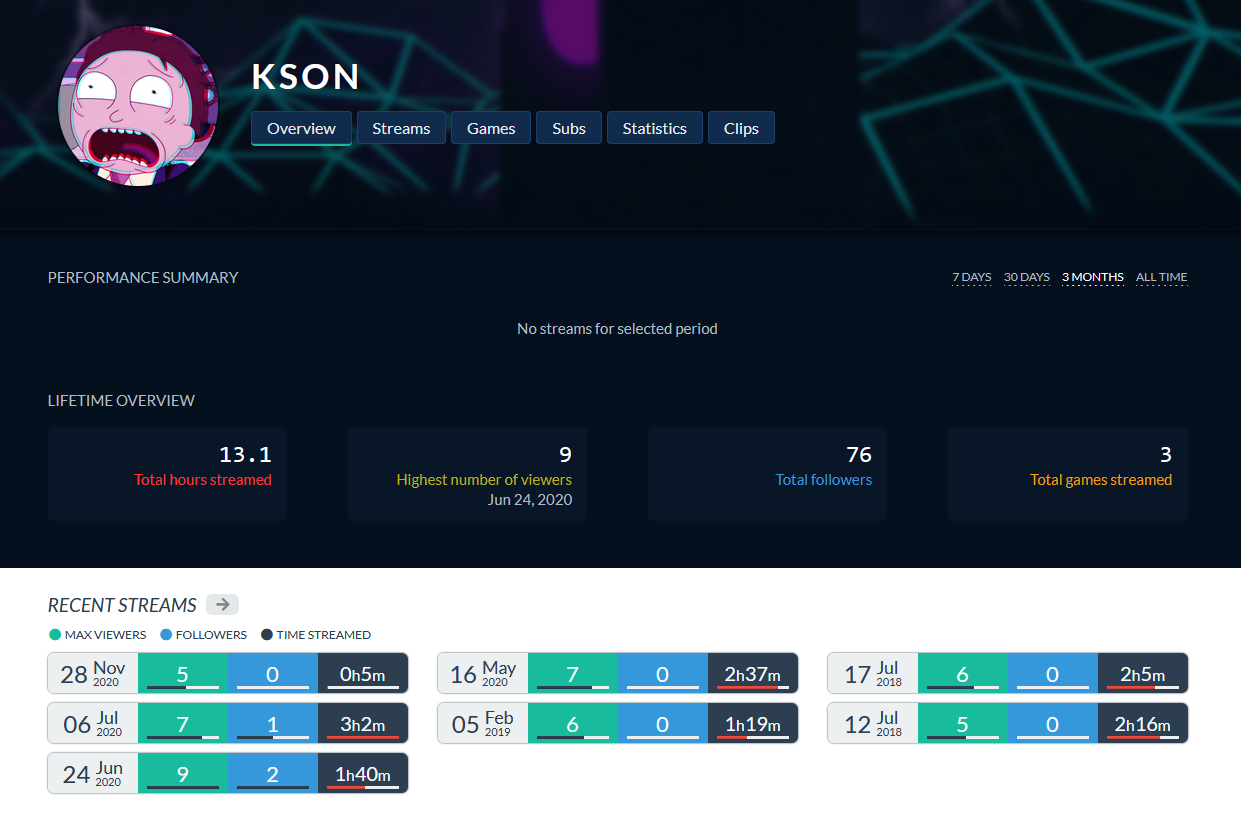Click the Total followers card
The image size is (1241, 813).
[x=767, y=474]
